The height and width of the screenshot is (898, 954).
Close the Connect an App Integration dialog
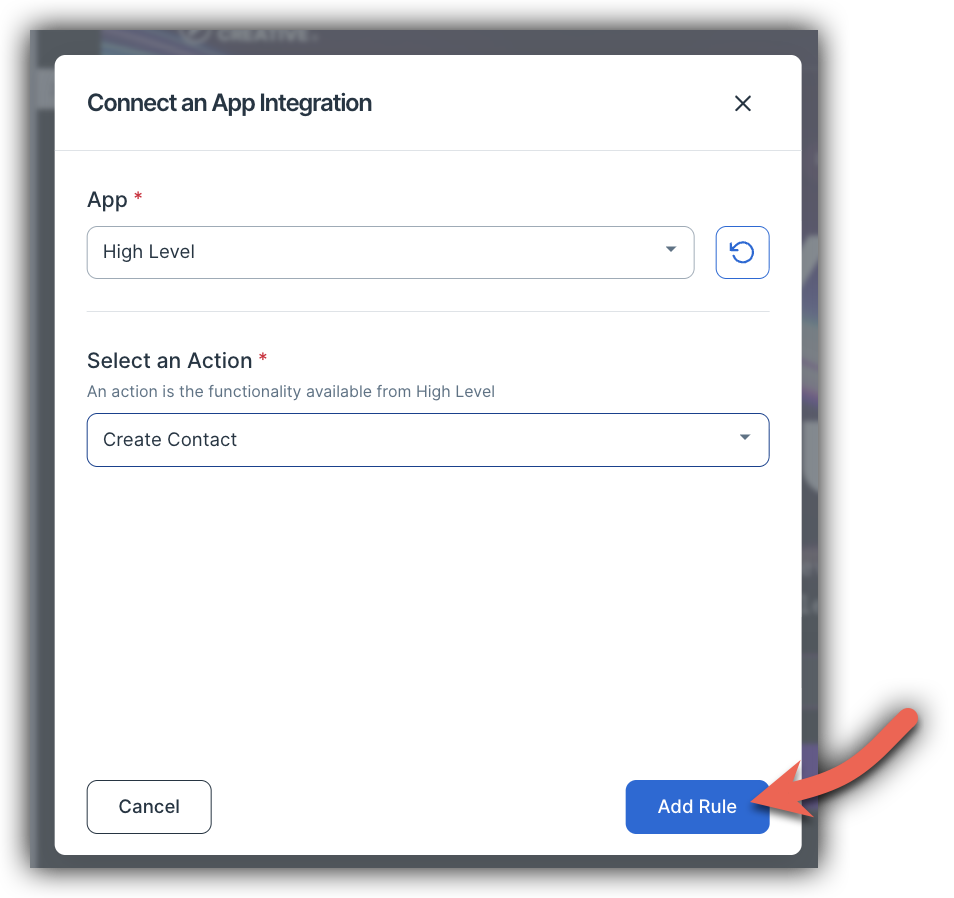point(742,103)
